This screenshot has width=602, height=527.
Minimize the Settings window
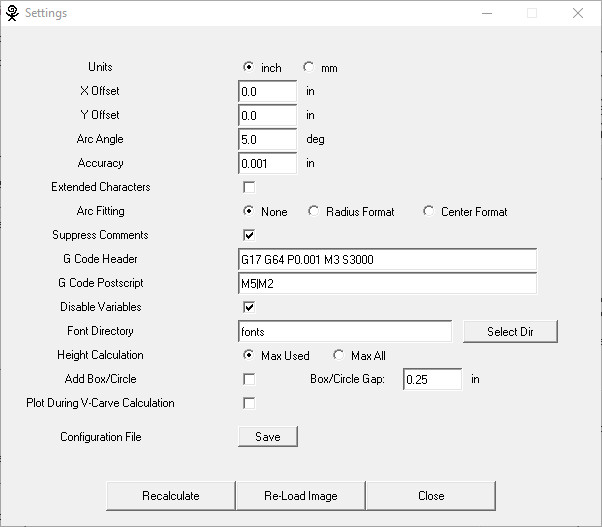click(487, 13)
